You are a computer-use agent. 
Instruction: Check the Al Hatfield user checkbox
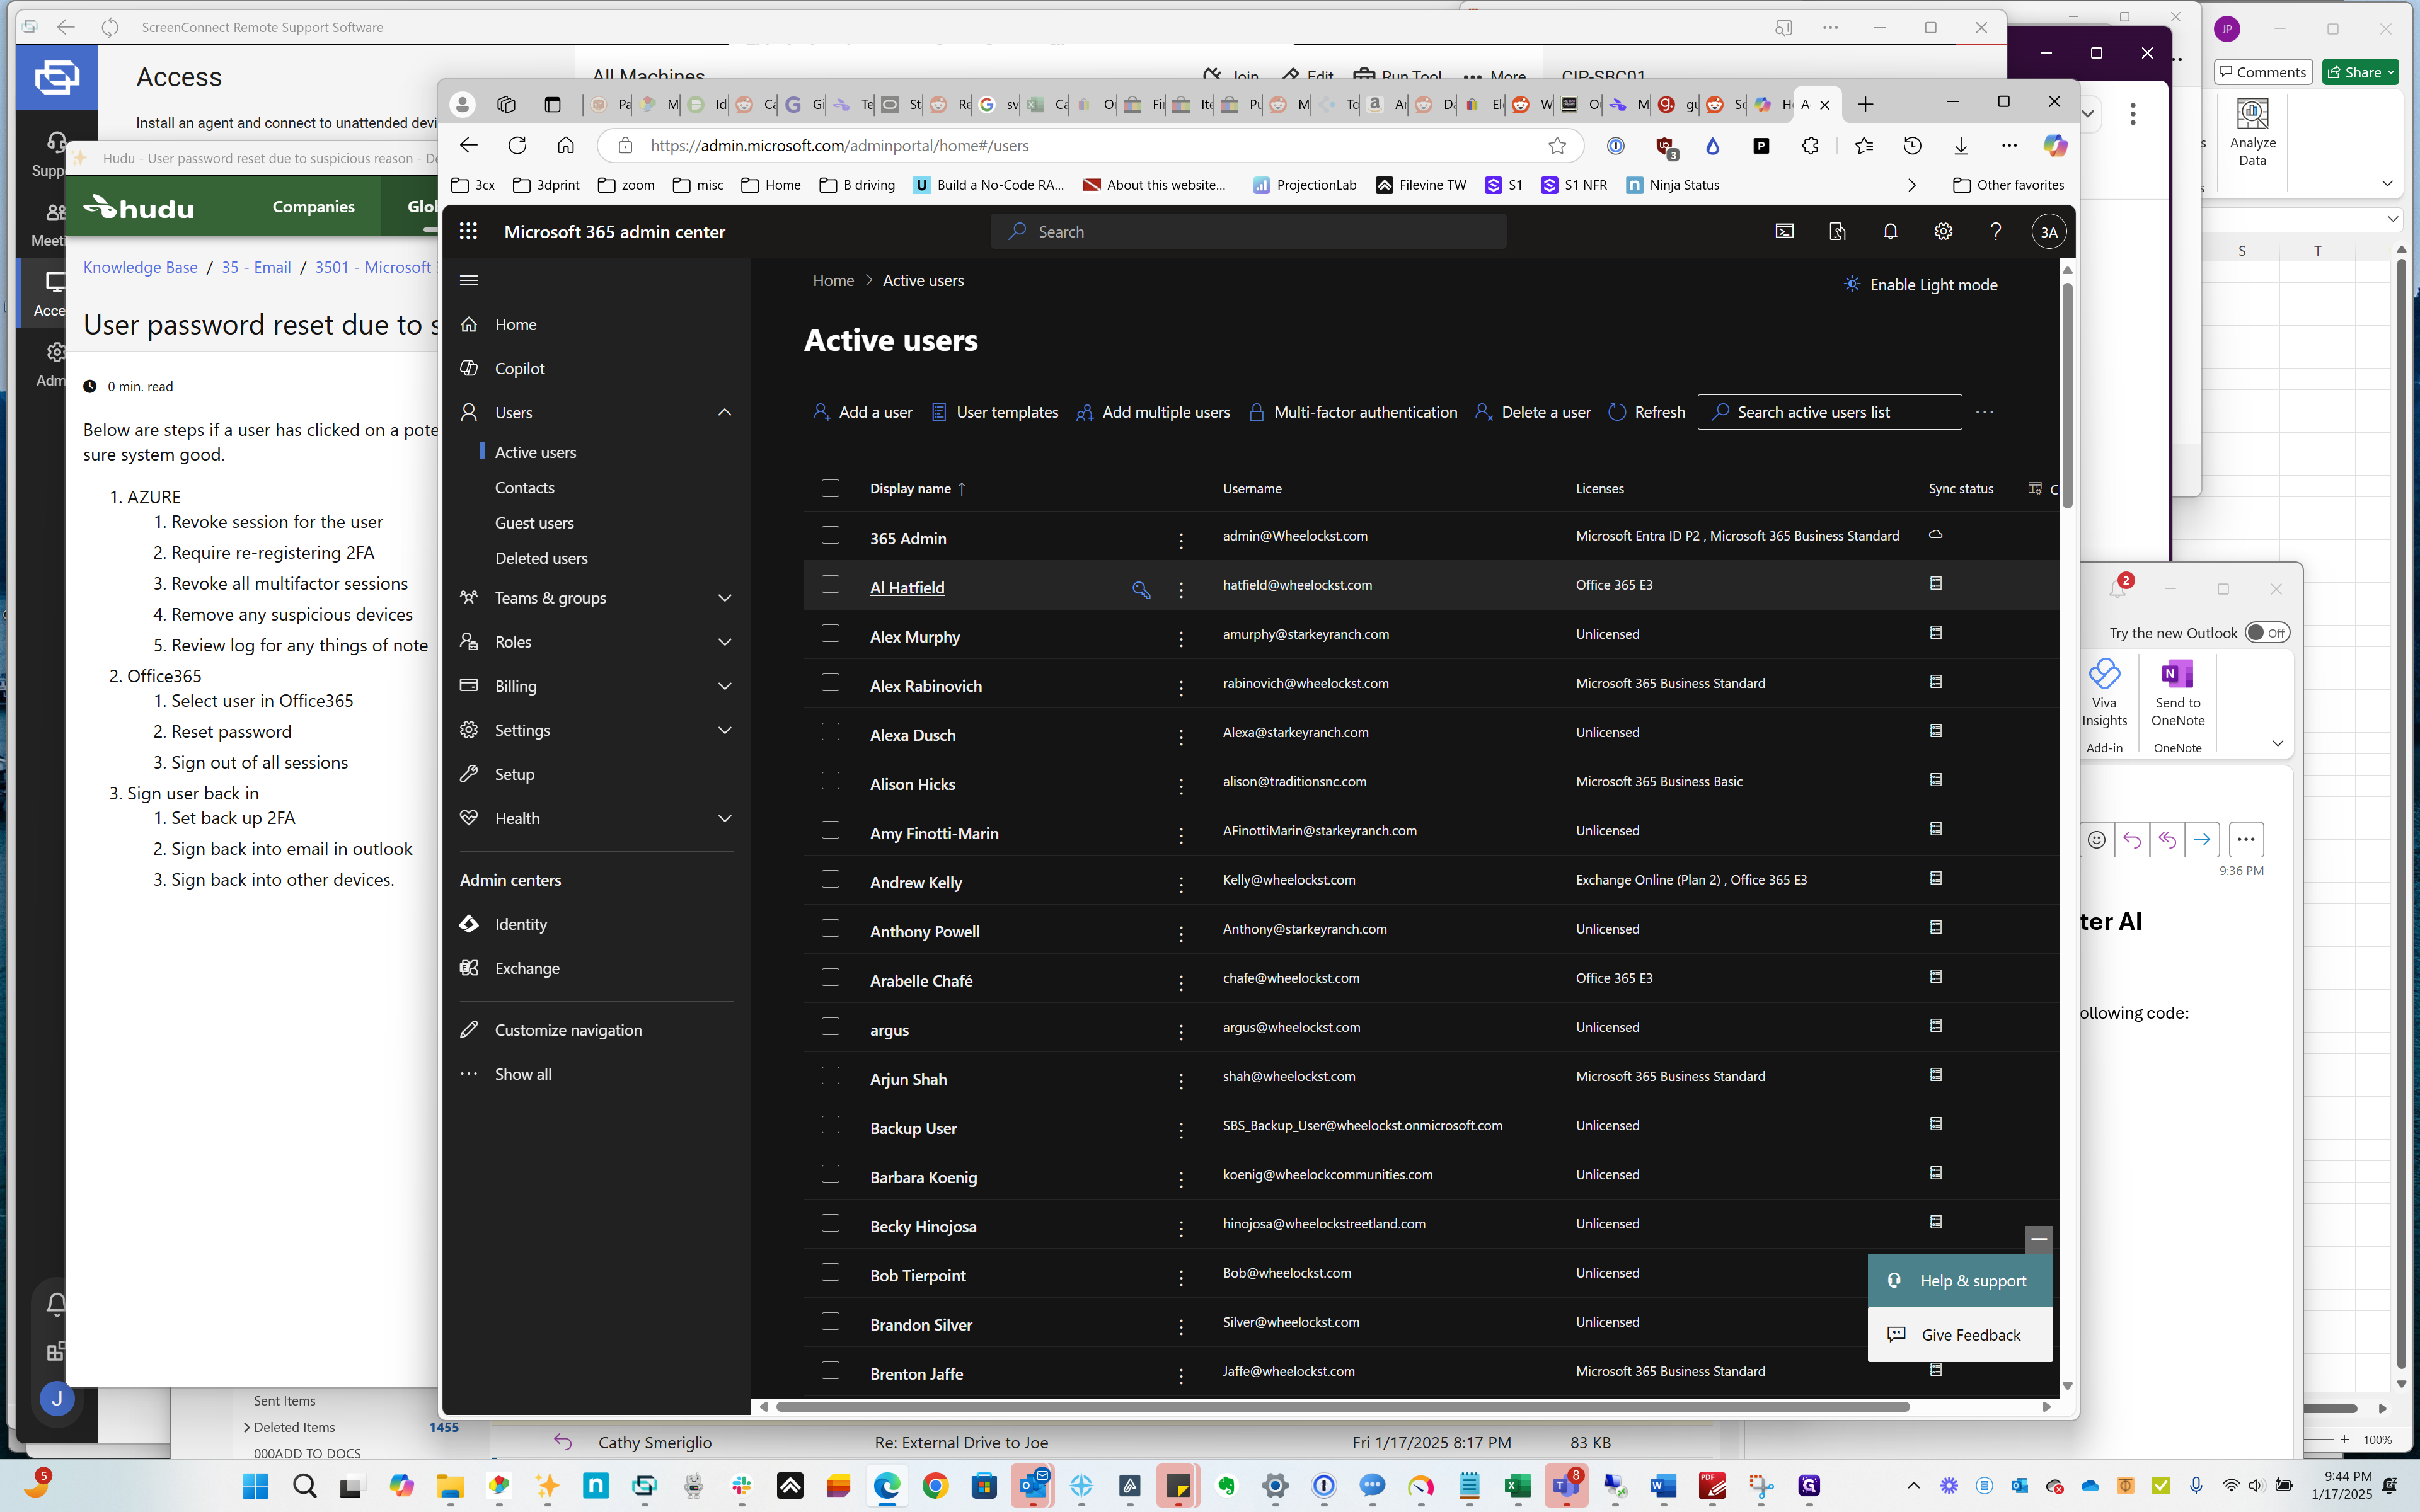830,584
